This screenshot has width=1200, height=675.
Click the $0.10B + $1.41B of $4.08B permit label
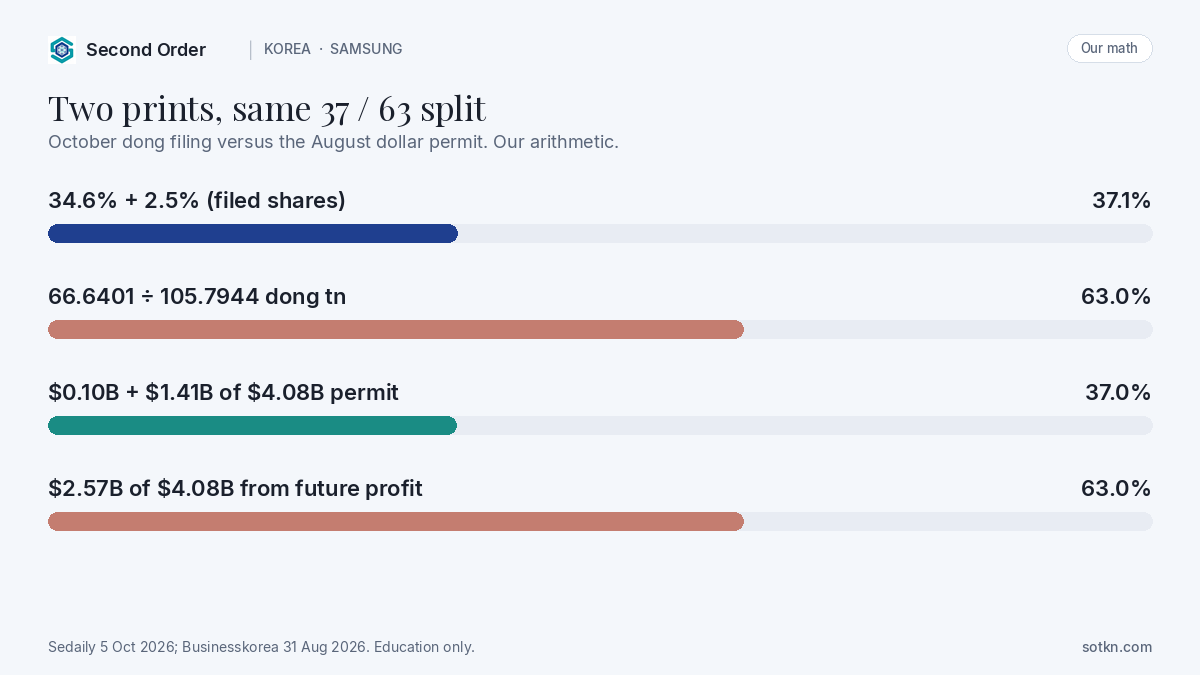[x=223, y=393]
